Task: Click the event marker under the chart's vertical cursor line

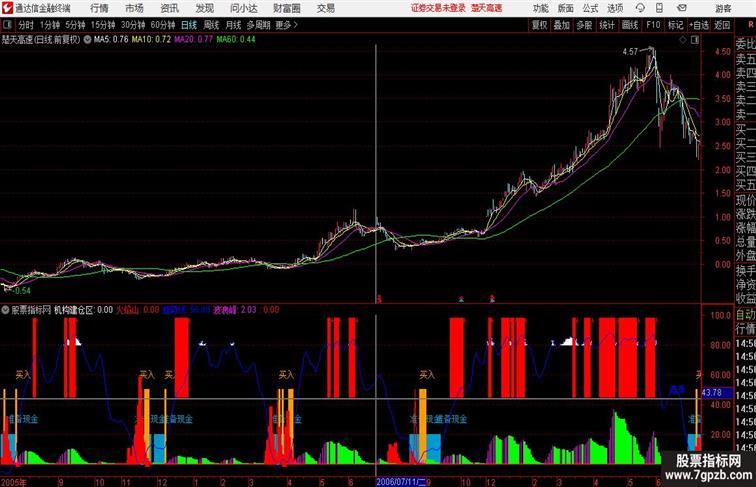Action: 379,299
